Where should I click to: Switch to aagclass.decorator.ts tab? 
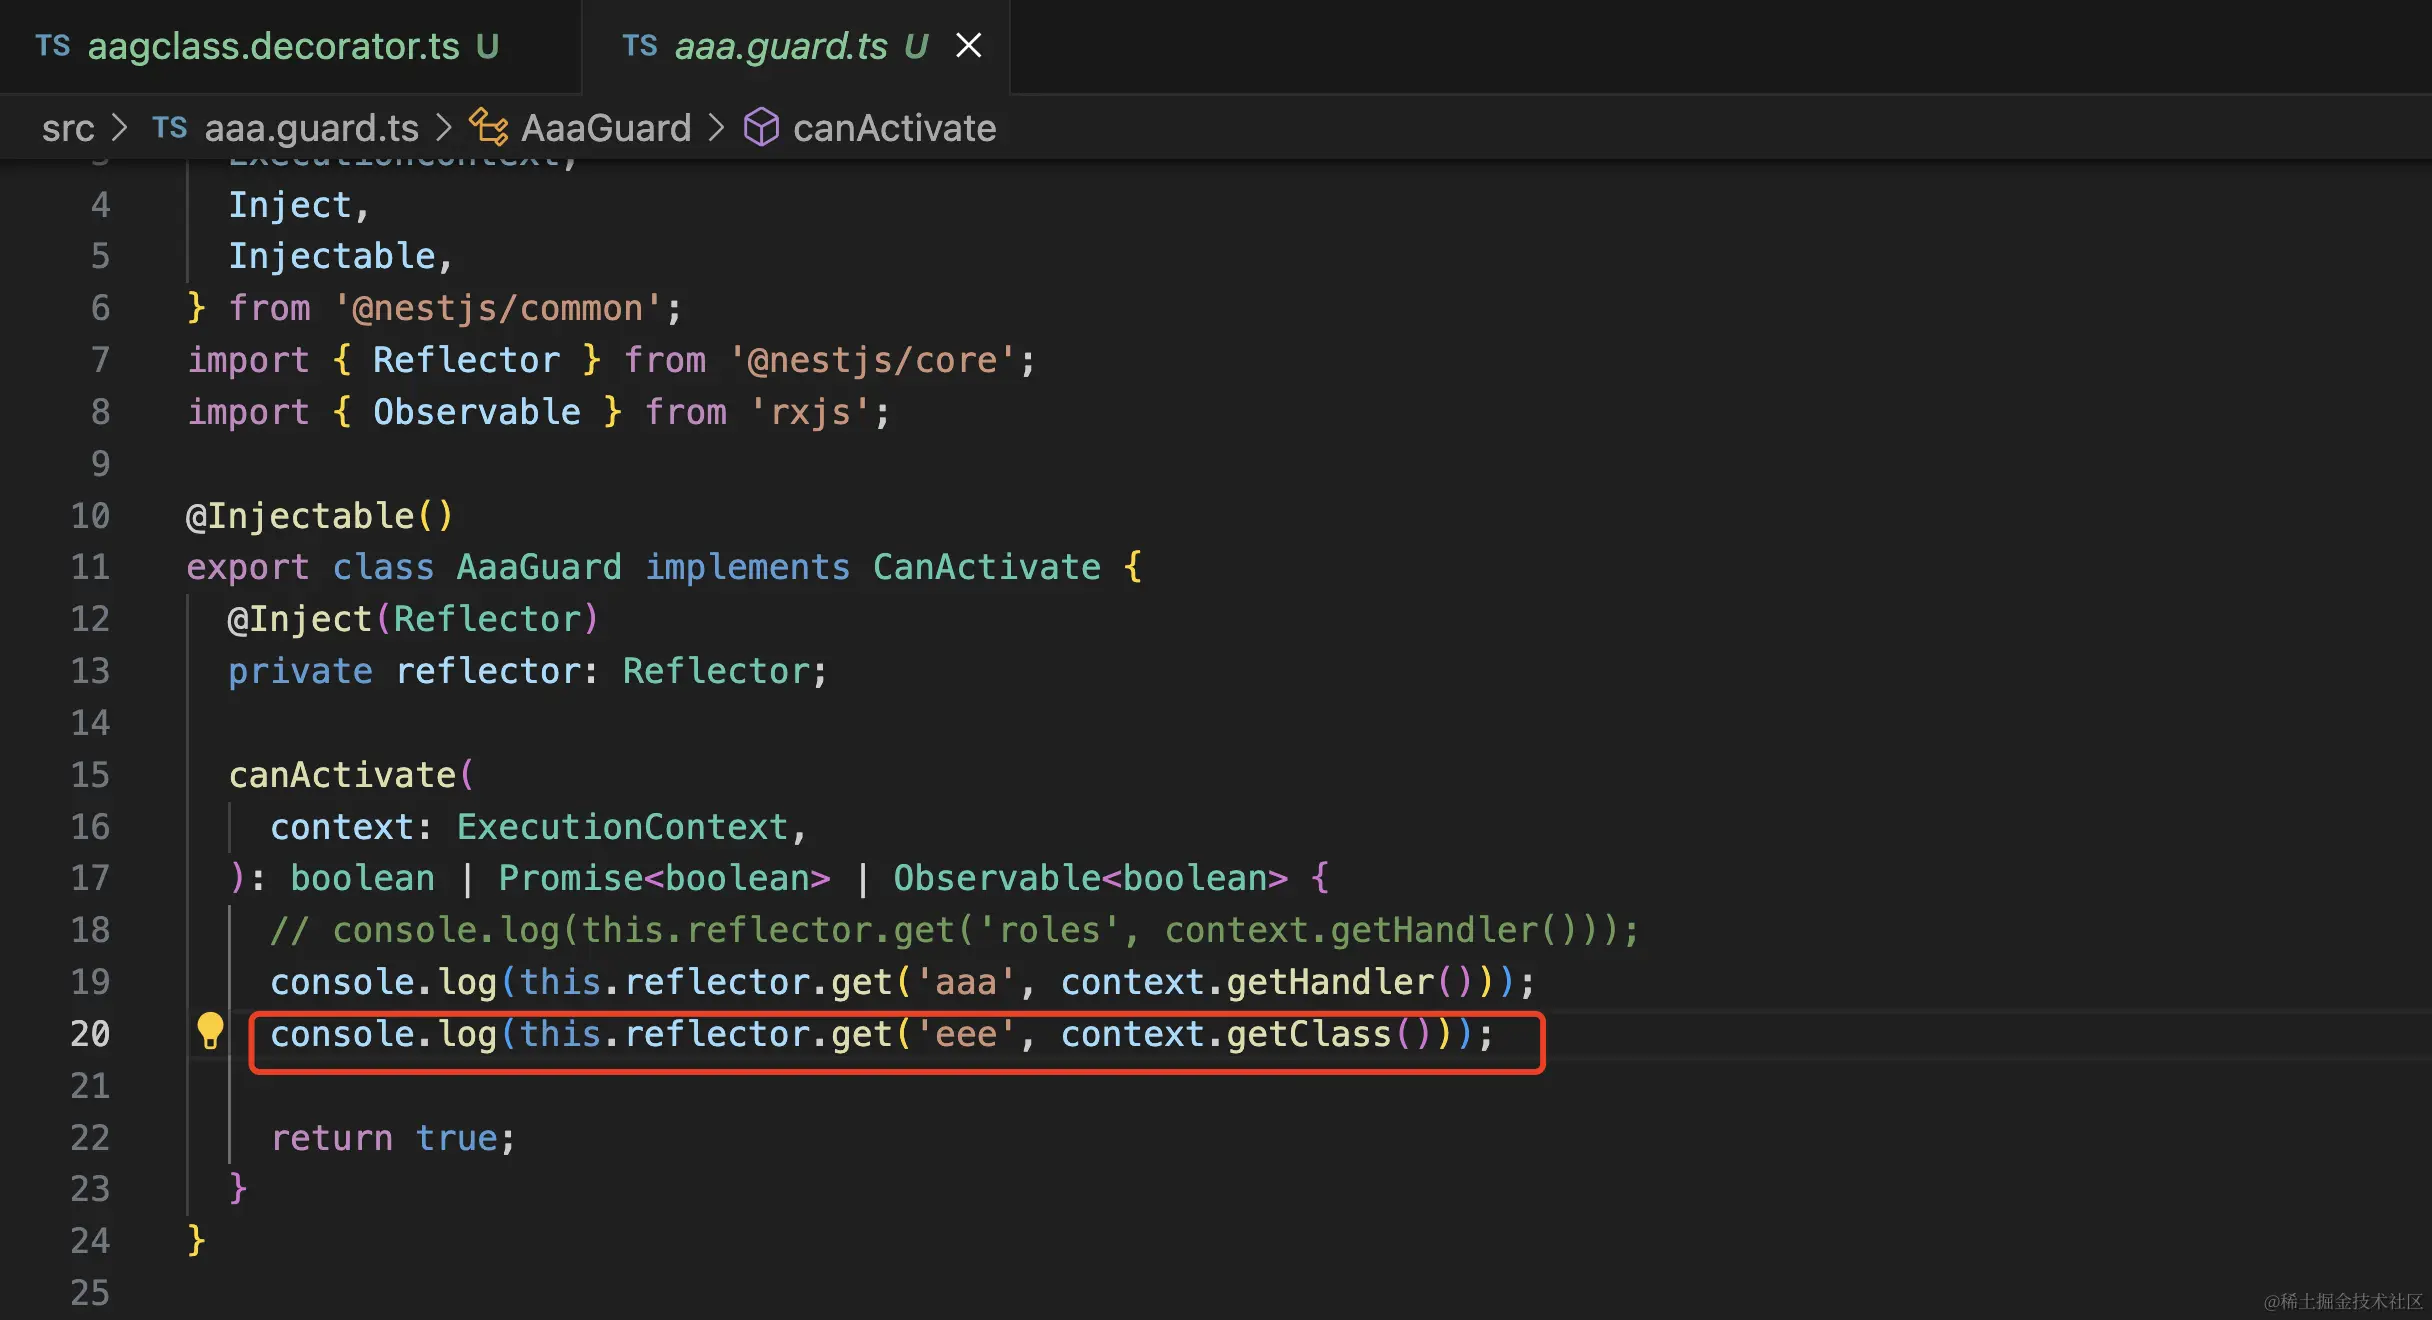pos(273,46)
